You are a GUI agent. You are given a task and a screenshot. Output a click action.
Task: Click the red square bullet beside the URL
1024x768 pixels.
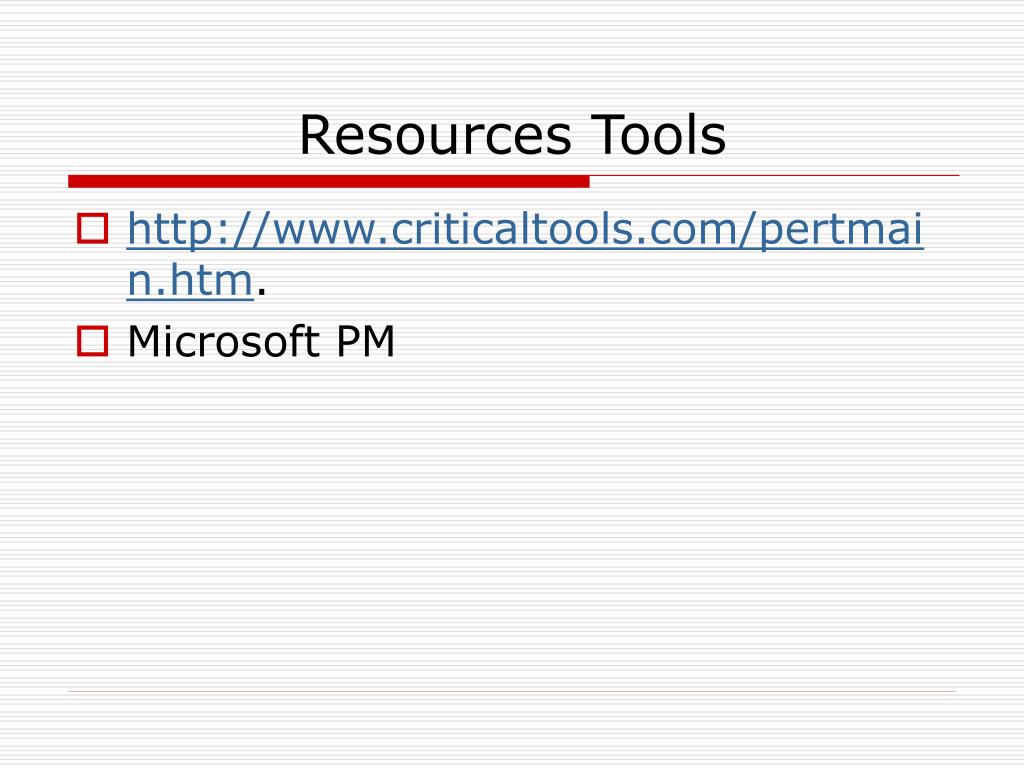click(x=93, y=229)
